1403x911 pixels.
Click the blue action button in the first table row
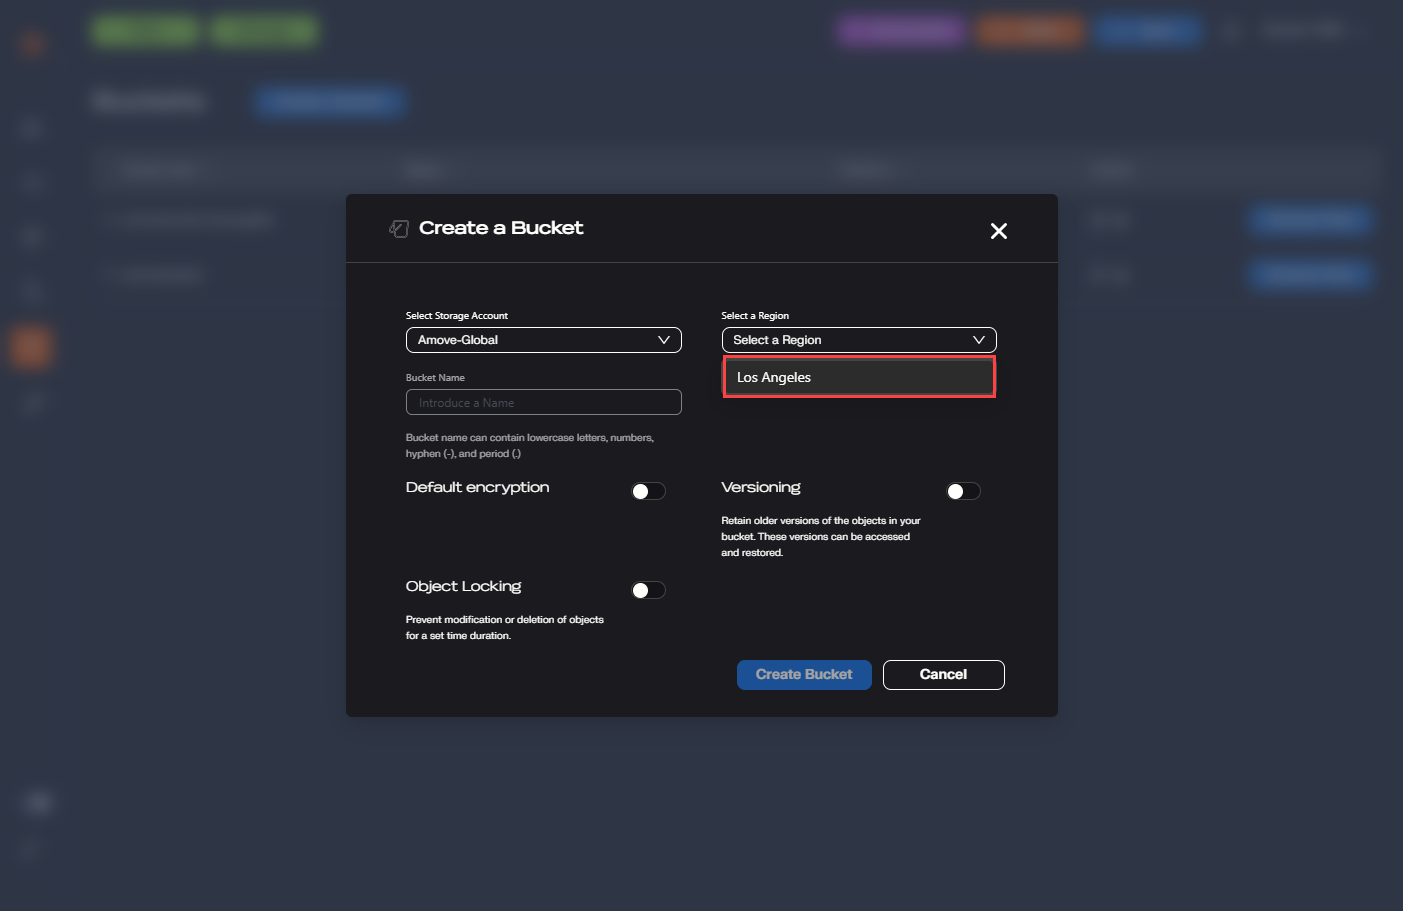tap(1309, 220)
